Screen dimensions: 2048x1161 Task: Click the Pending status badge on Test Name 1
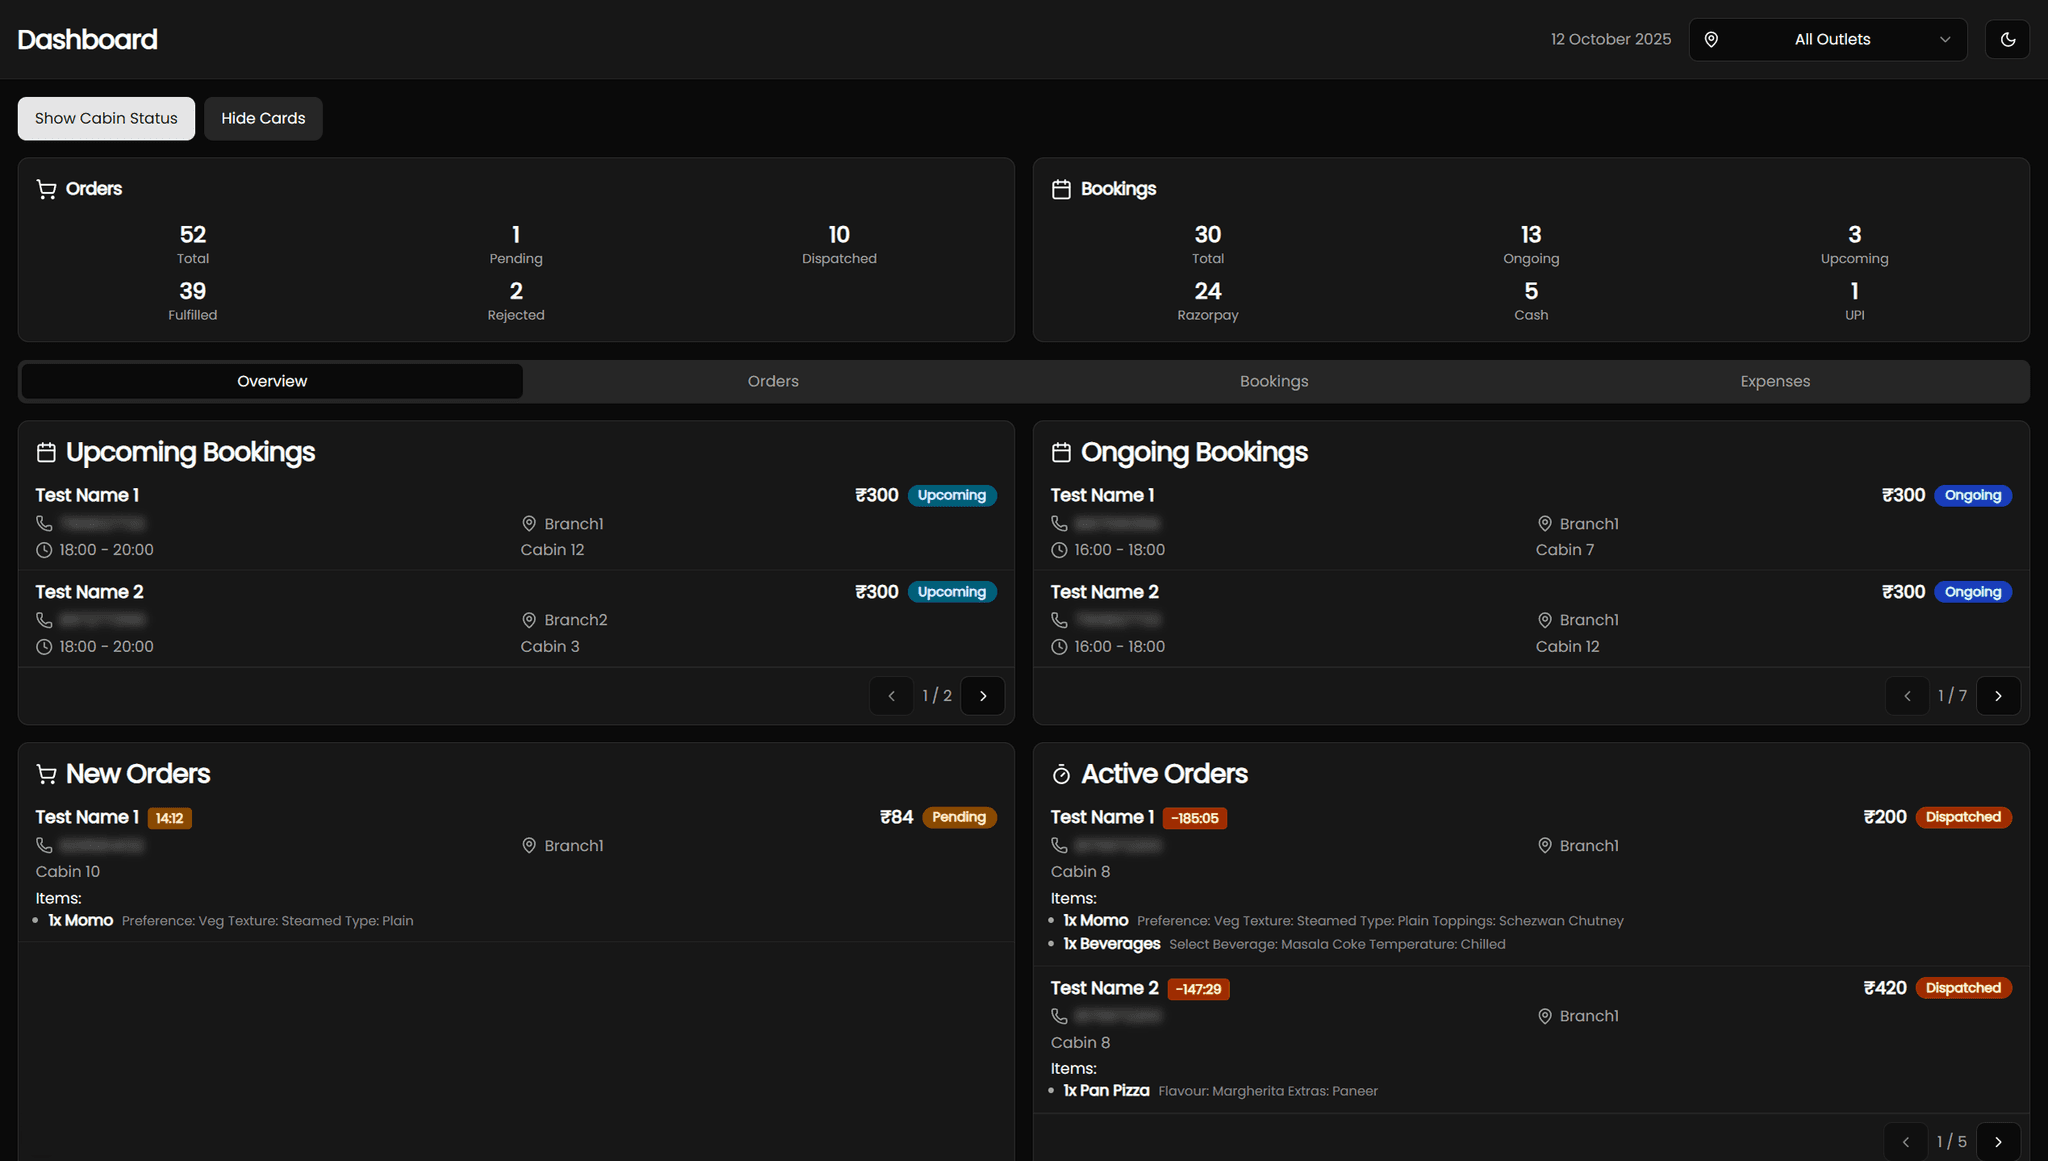point(958,817)
